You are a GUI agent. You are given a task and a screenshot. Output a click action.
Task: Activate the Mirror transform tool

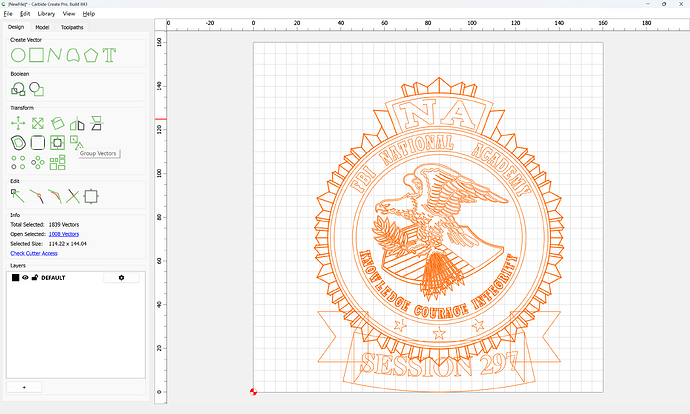pos(77,125)
